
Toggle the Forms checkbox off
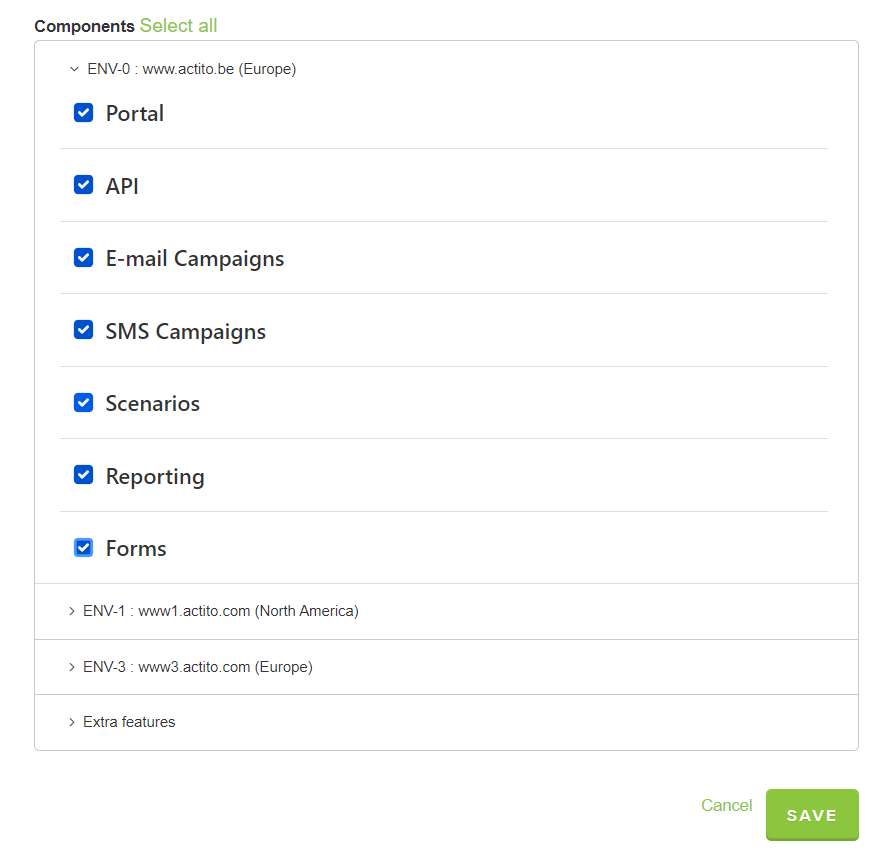83,547
